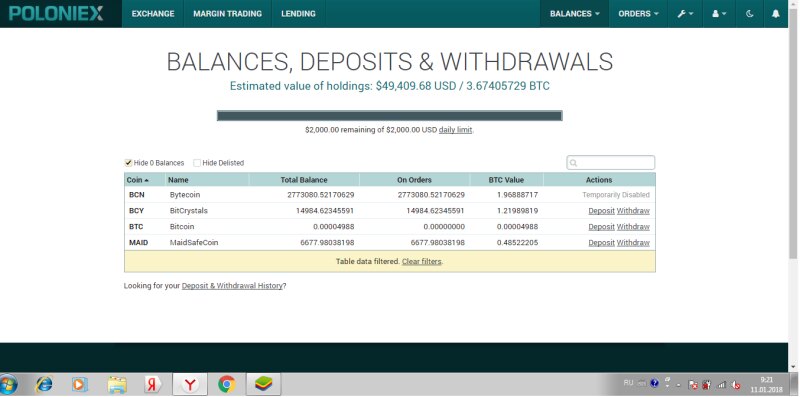Open the Margin Trading section
The image size is (800, 397).
pyautogui.click(x=228, y=14)
